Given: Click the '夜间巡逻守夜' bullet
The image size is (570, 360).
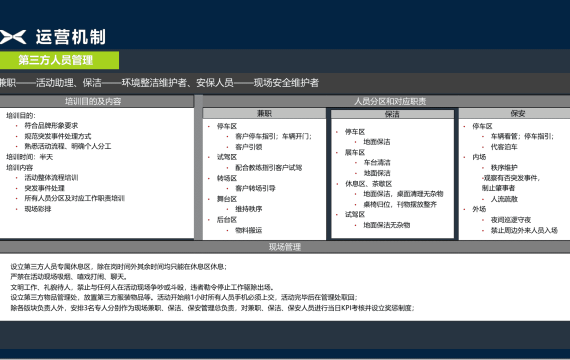Looking at the screenshot, I should pyautogui.click(x=511, y=220).
